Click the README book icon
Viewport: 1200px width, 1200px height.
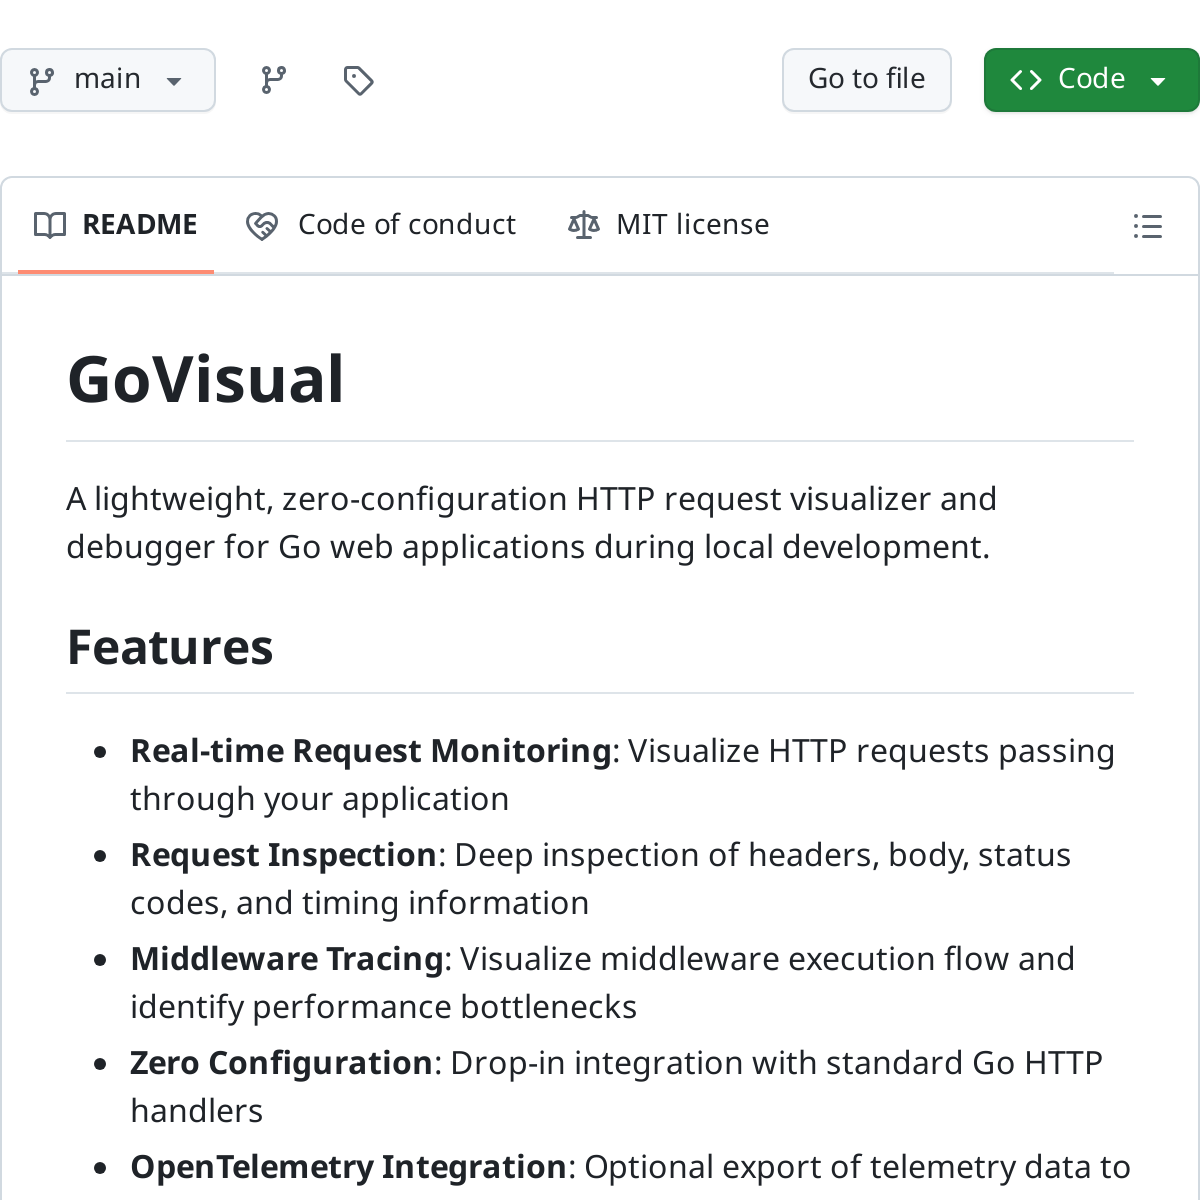pos(50,225)
